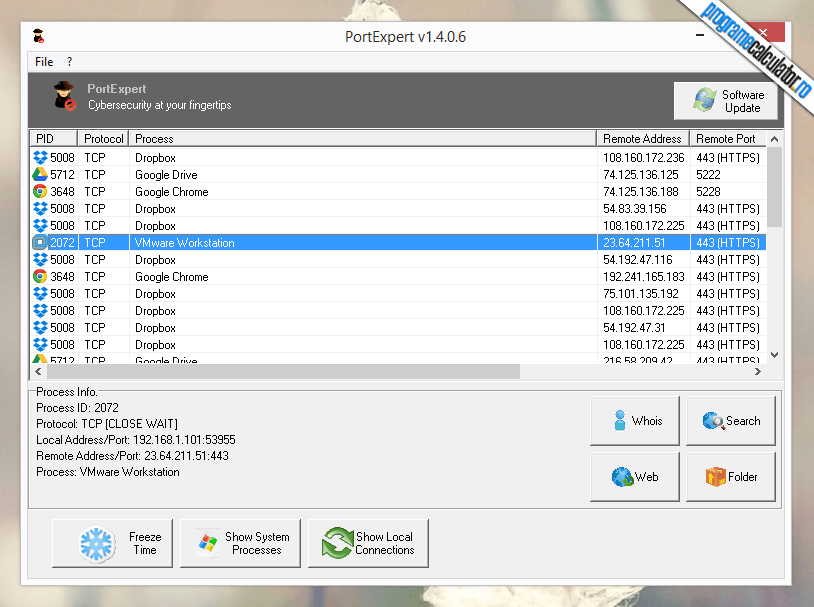Click the Protocol column header
The width and height of the screenshot is (814, 607).
[104, 139]
